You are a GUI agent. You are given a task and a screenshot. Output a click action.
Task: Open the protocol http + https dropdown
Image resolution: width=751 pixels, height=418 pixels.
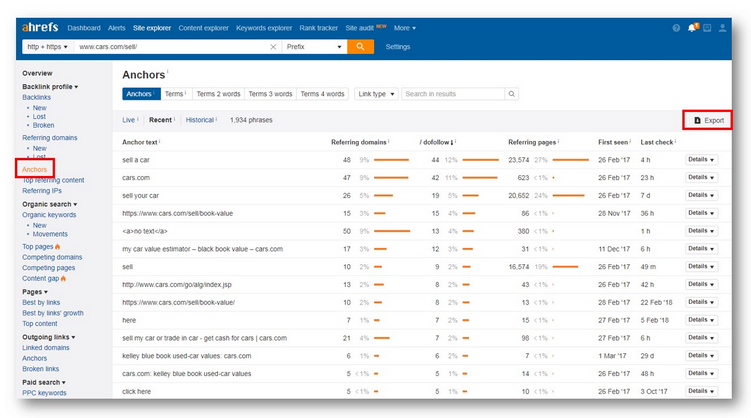tap(48, 46)
